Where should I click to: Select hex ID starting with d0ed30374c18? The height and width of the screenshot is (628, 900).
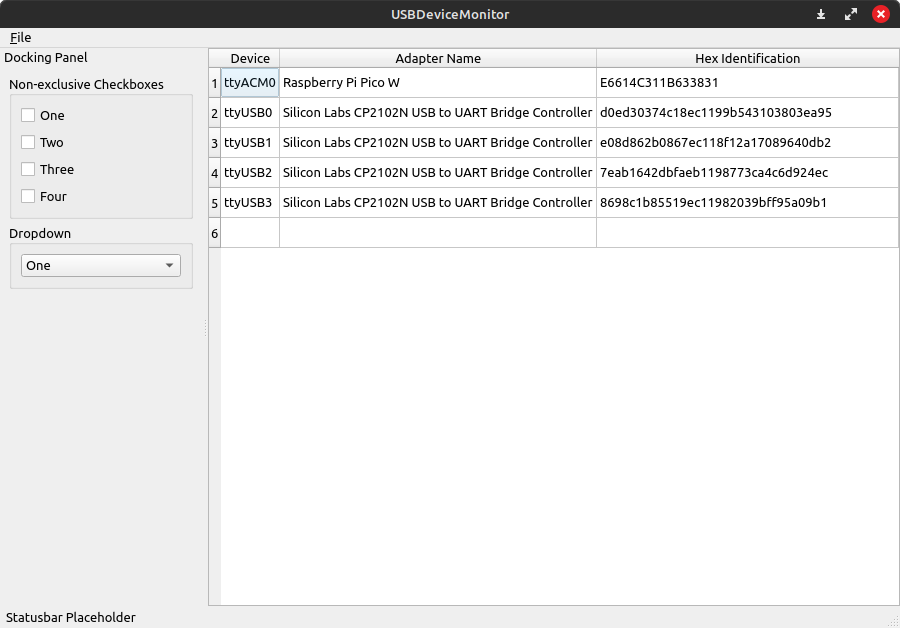pyautogui.click(x=747, y=113)
